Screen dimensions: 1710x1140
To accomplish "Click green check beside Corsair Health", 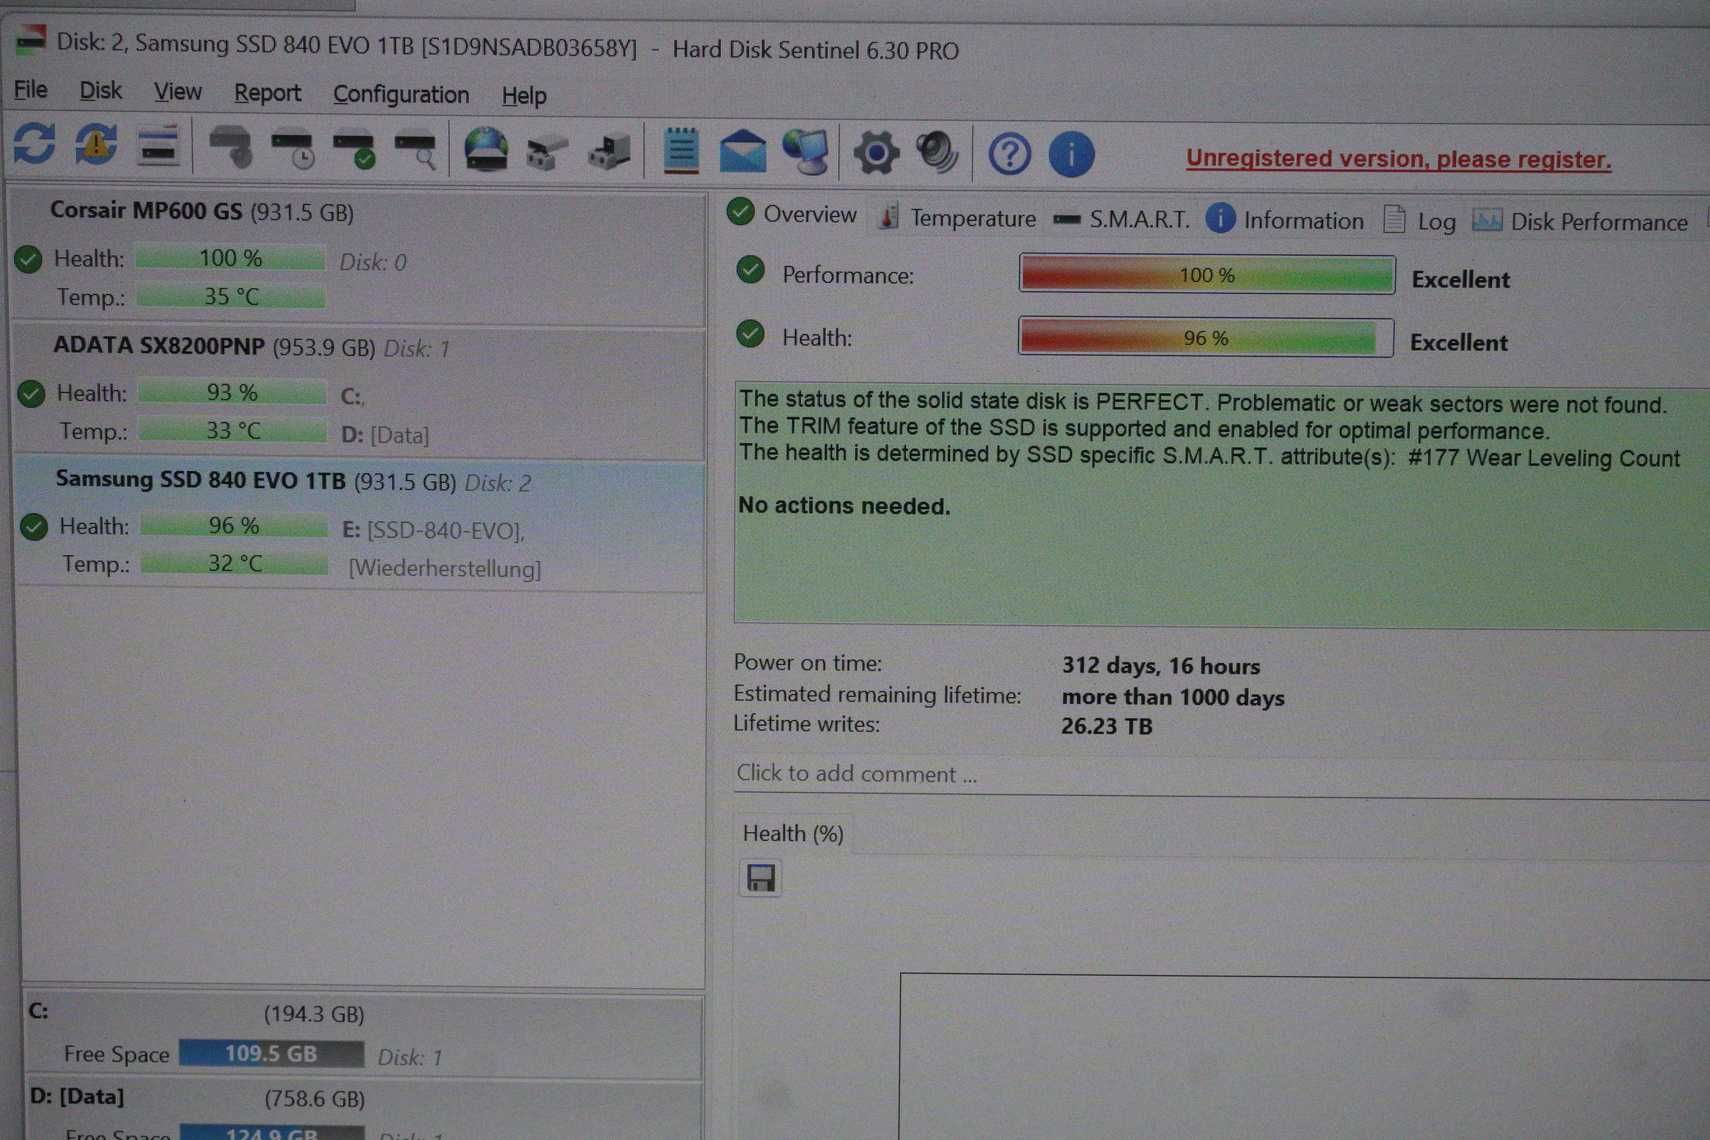I will pyautogui.click(x=28, y=259).
